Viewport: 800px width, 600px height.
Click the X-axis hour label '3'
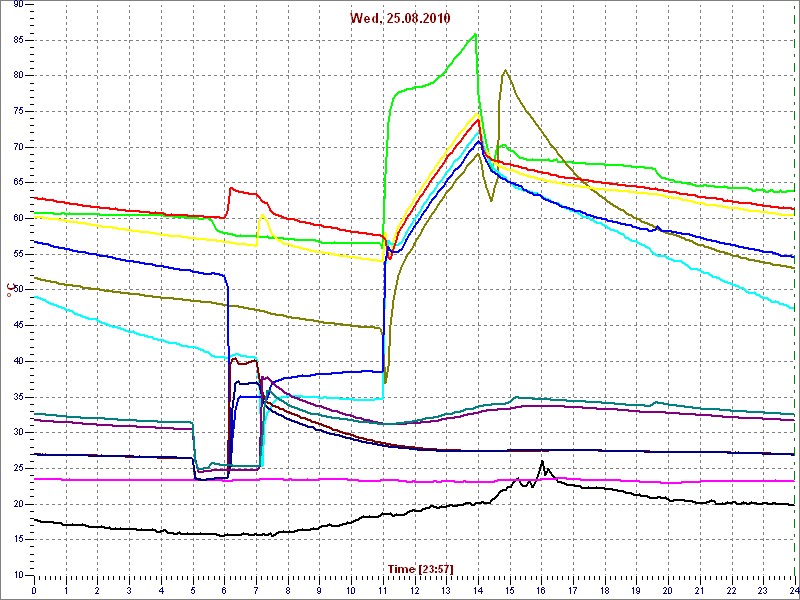tap(129, 589)
